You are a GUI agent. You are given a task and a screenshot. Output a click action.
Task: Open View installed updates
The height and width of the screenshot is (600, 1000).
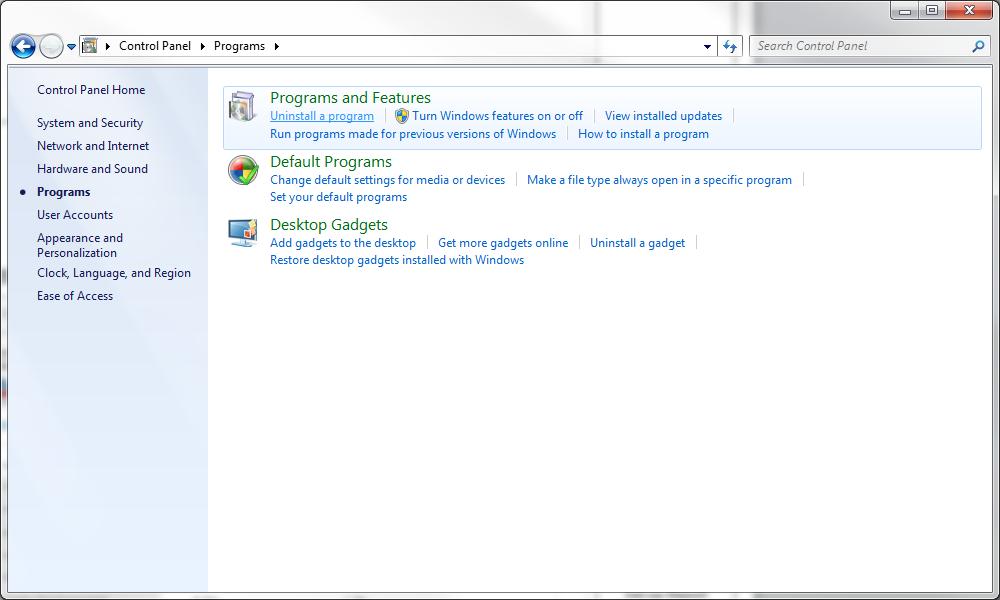pyautogui.click(x=663, y=116)
